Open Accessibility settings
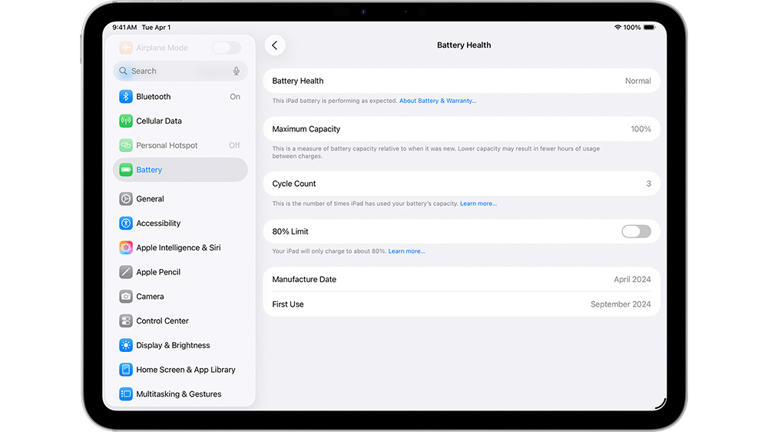This screenshot has width=768, height=432. point(180,223)
